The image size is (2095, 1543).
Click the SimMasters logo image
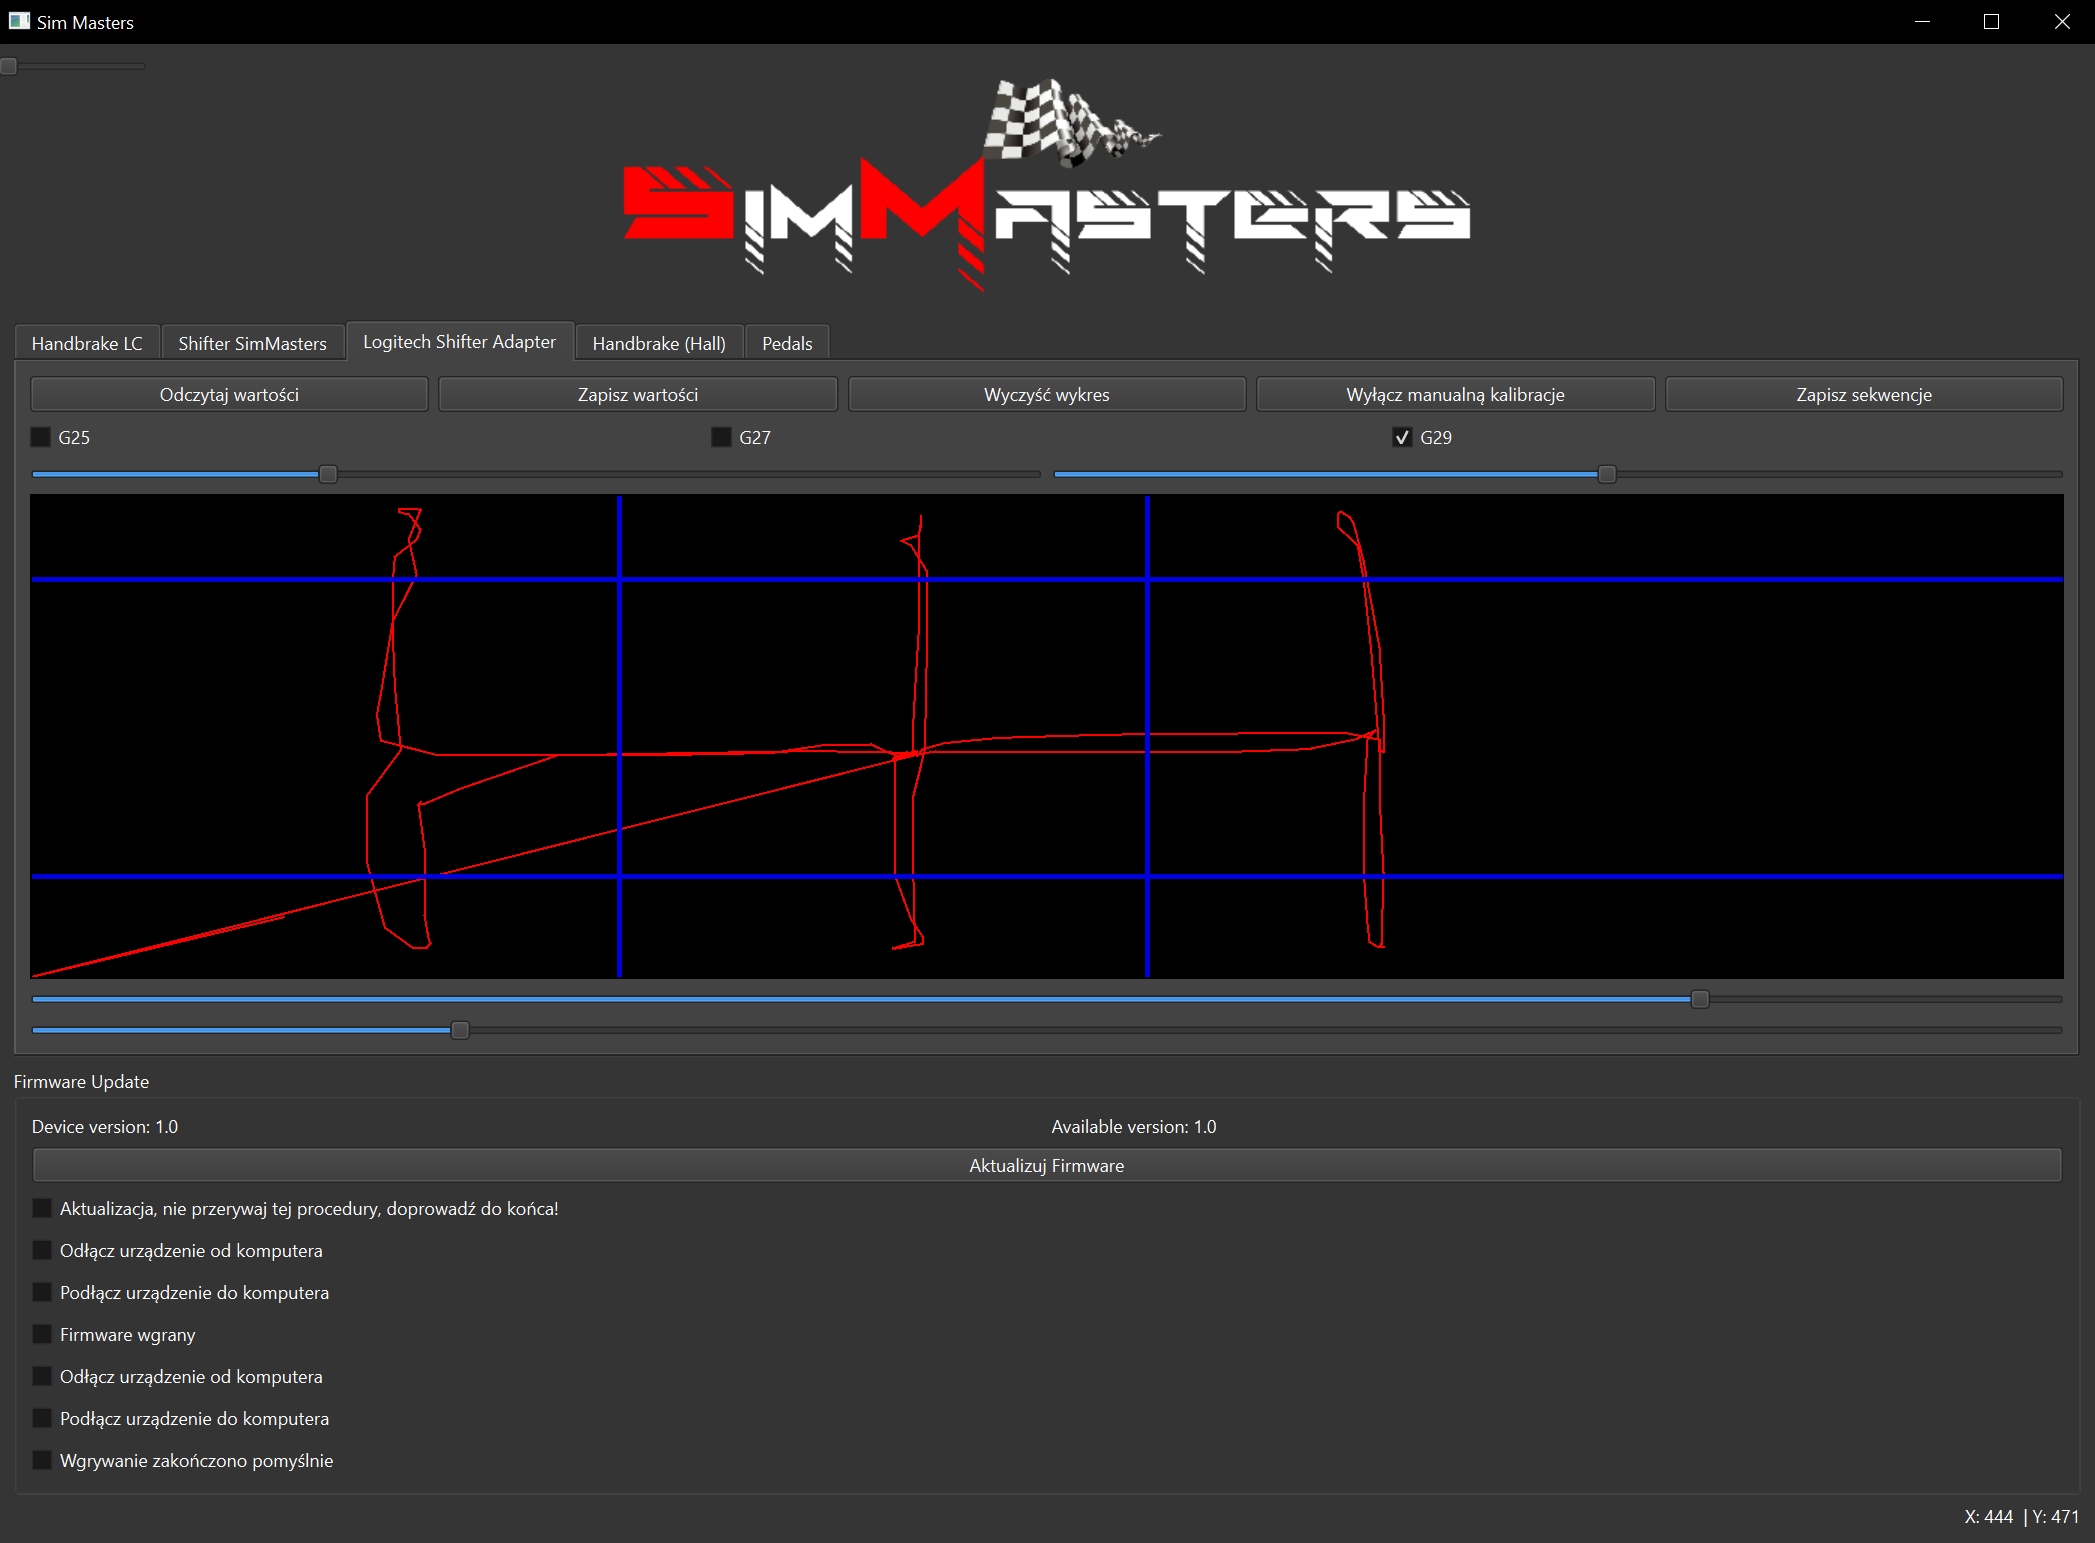[x=1046, y=187]
